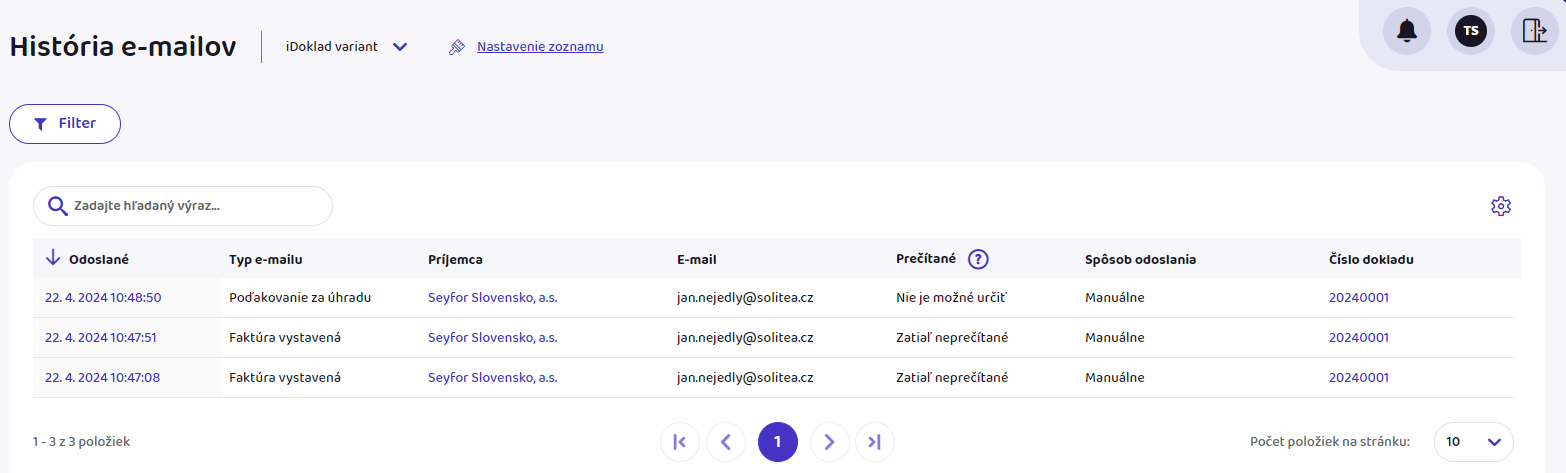Select page 1 in pagination
The width and height of the screenshot is (1566, 473).
coord(777,442)
